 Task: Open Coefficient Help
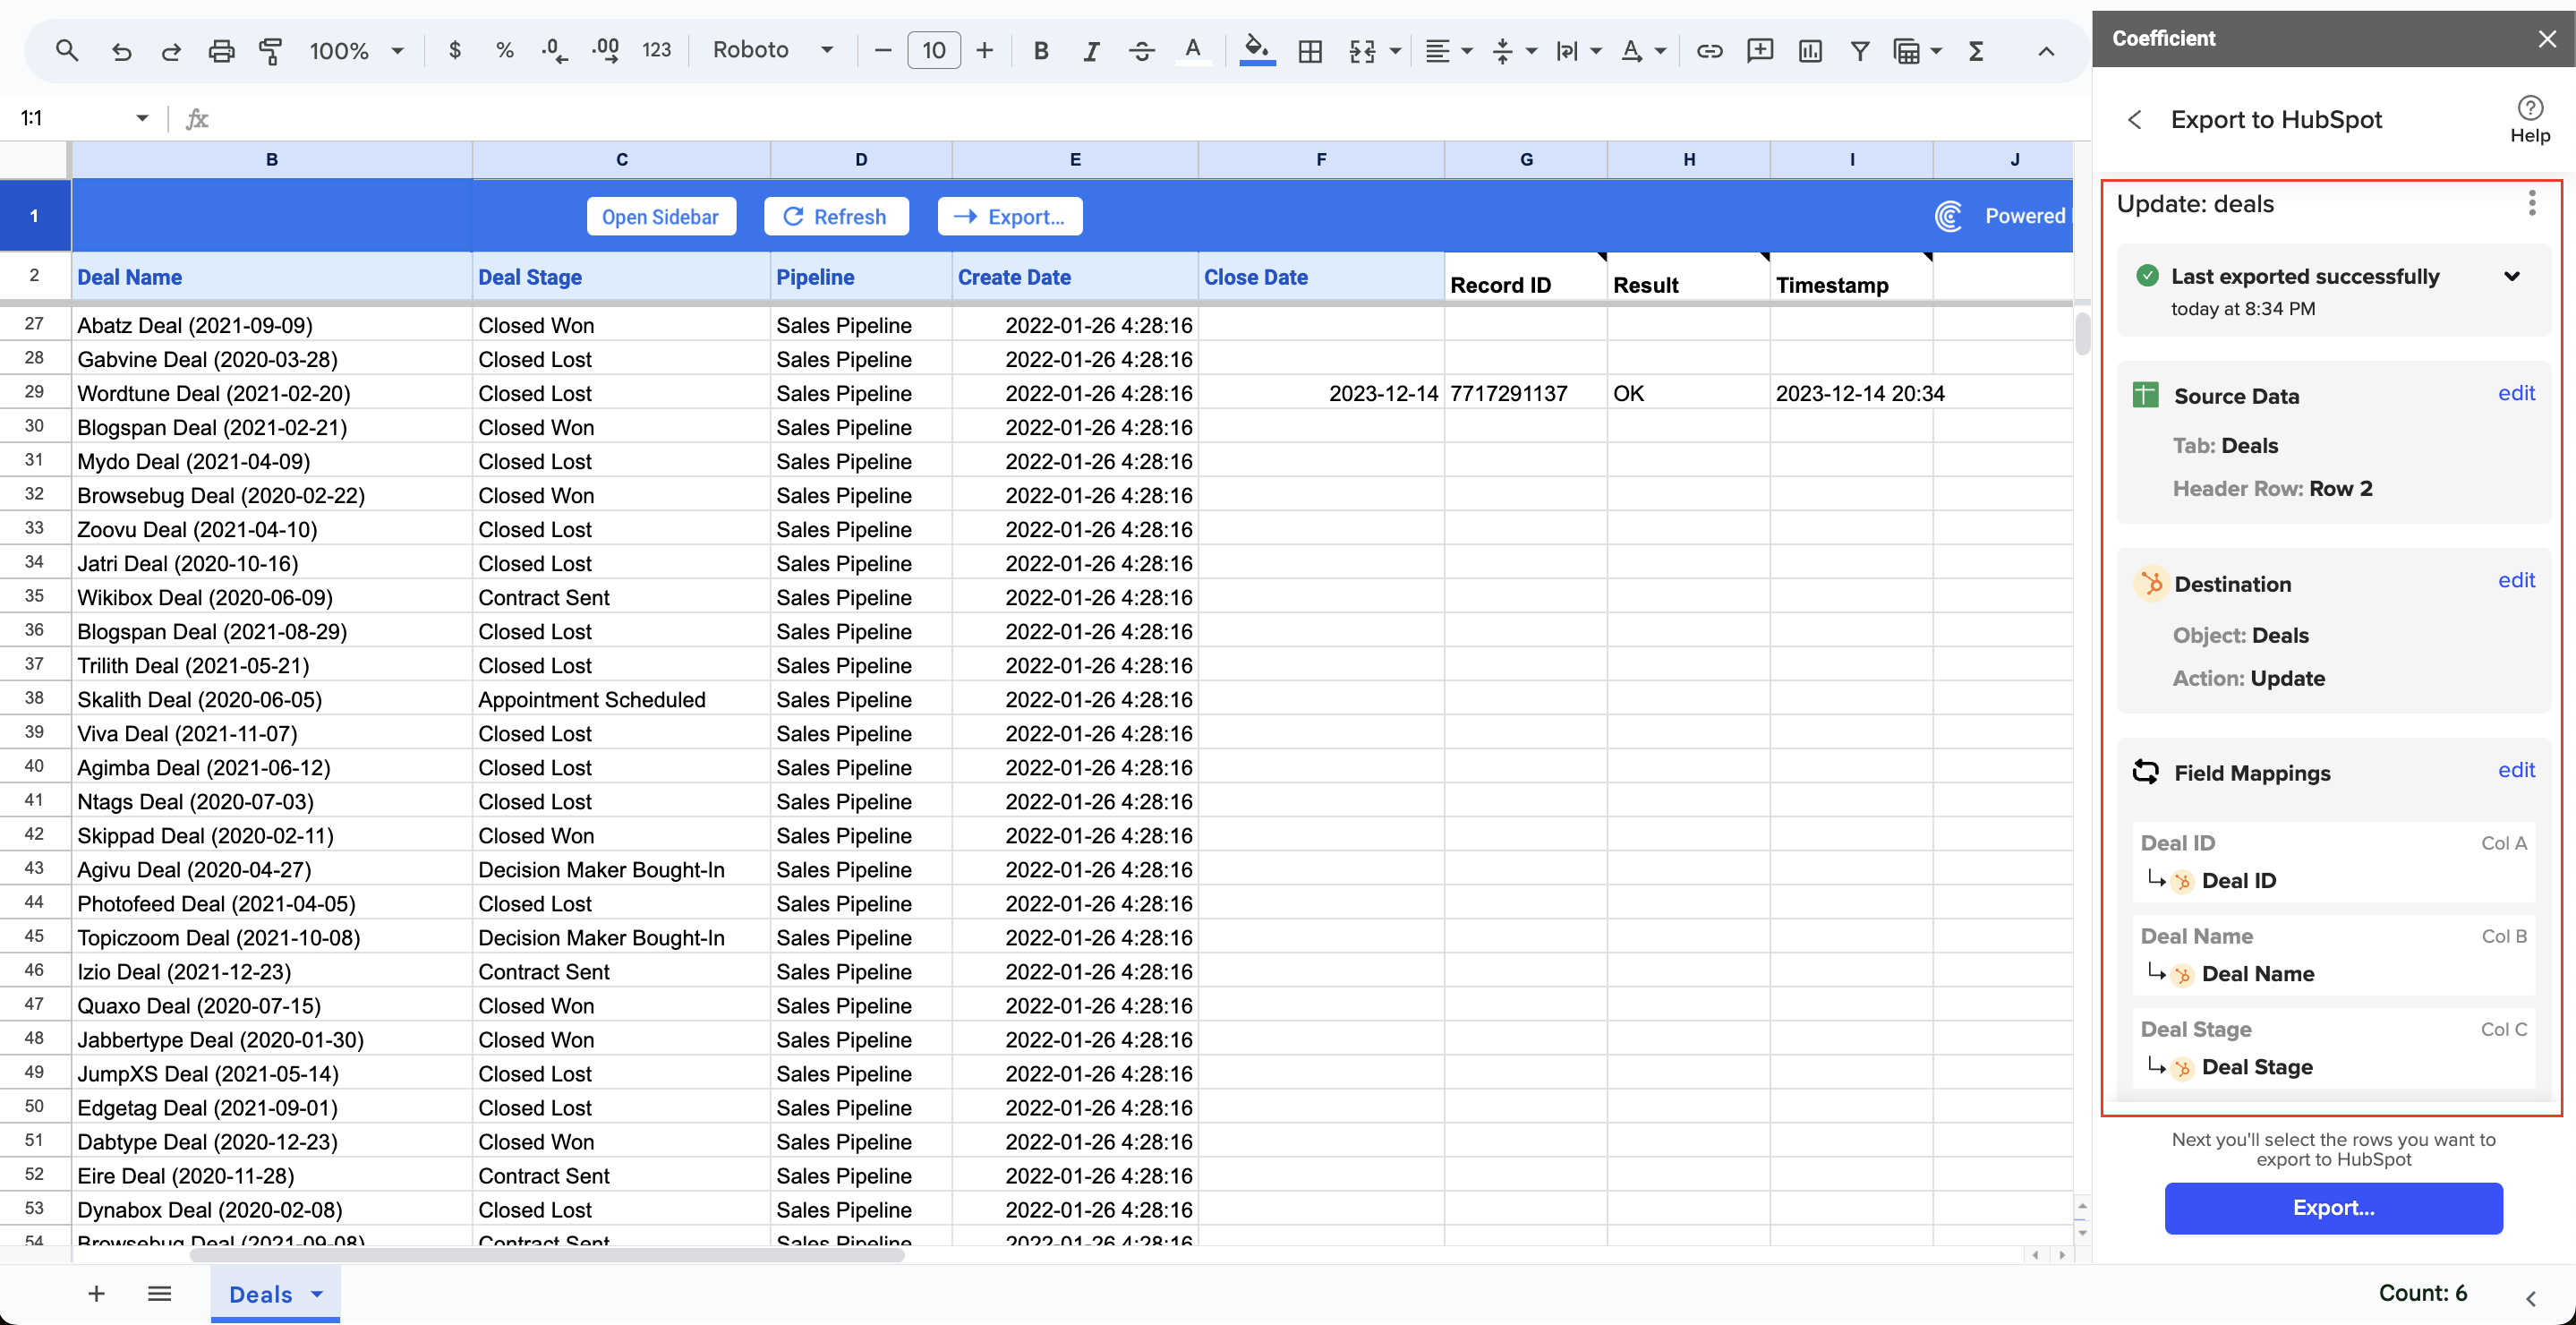(2530, 120)
